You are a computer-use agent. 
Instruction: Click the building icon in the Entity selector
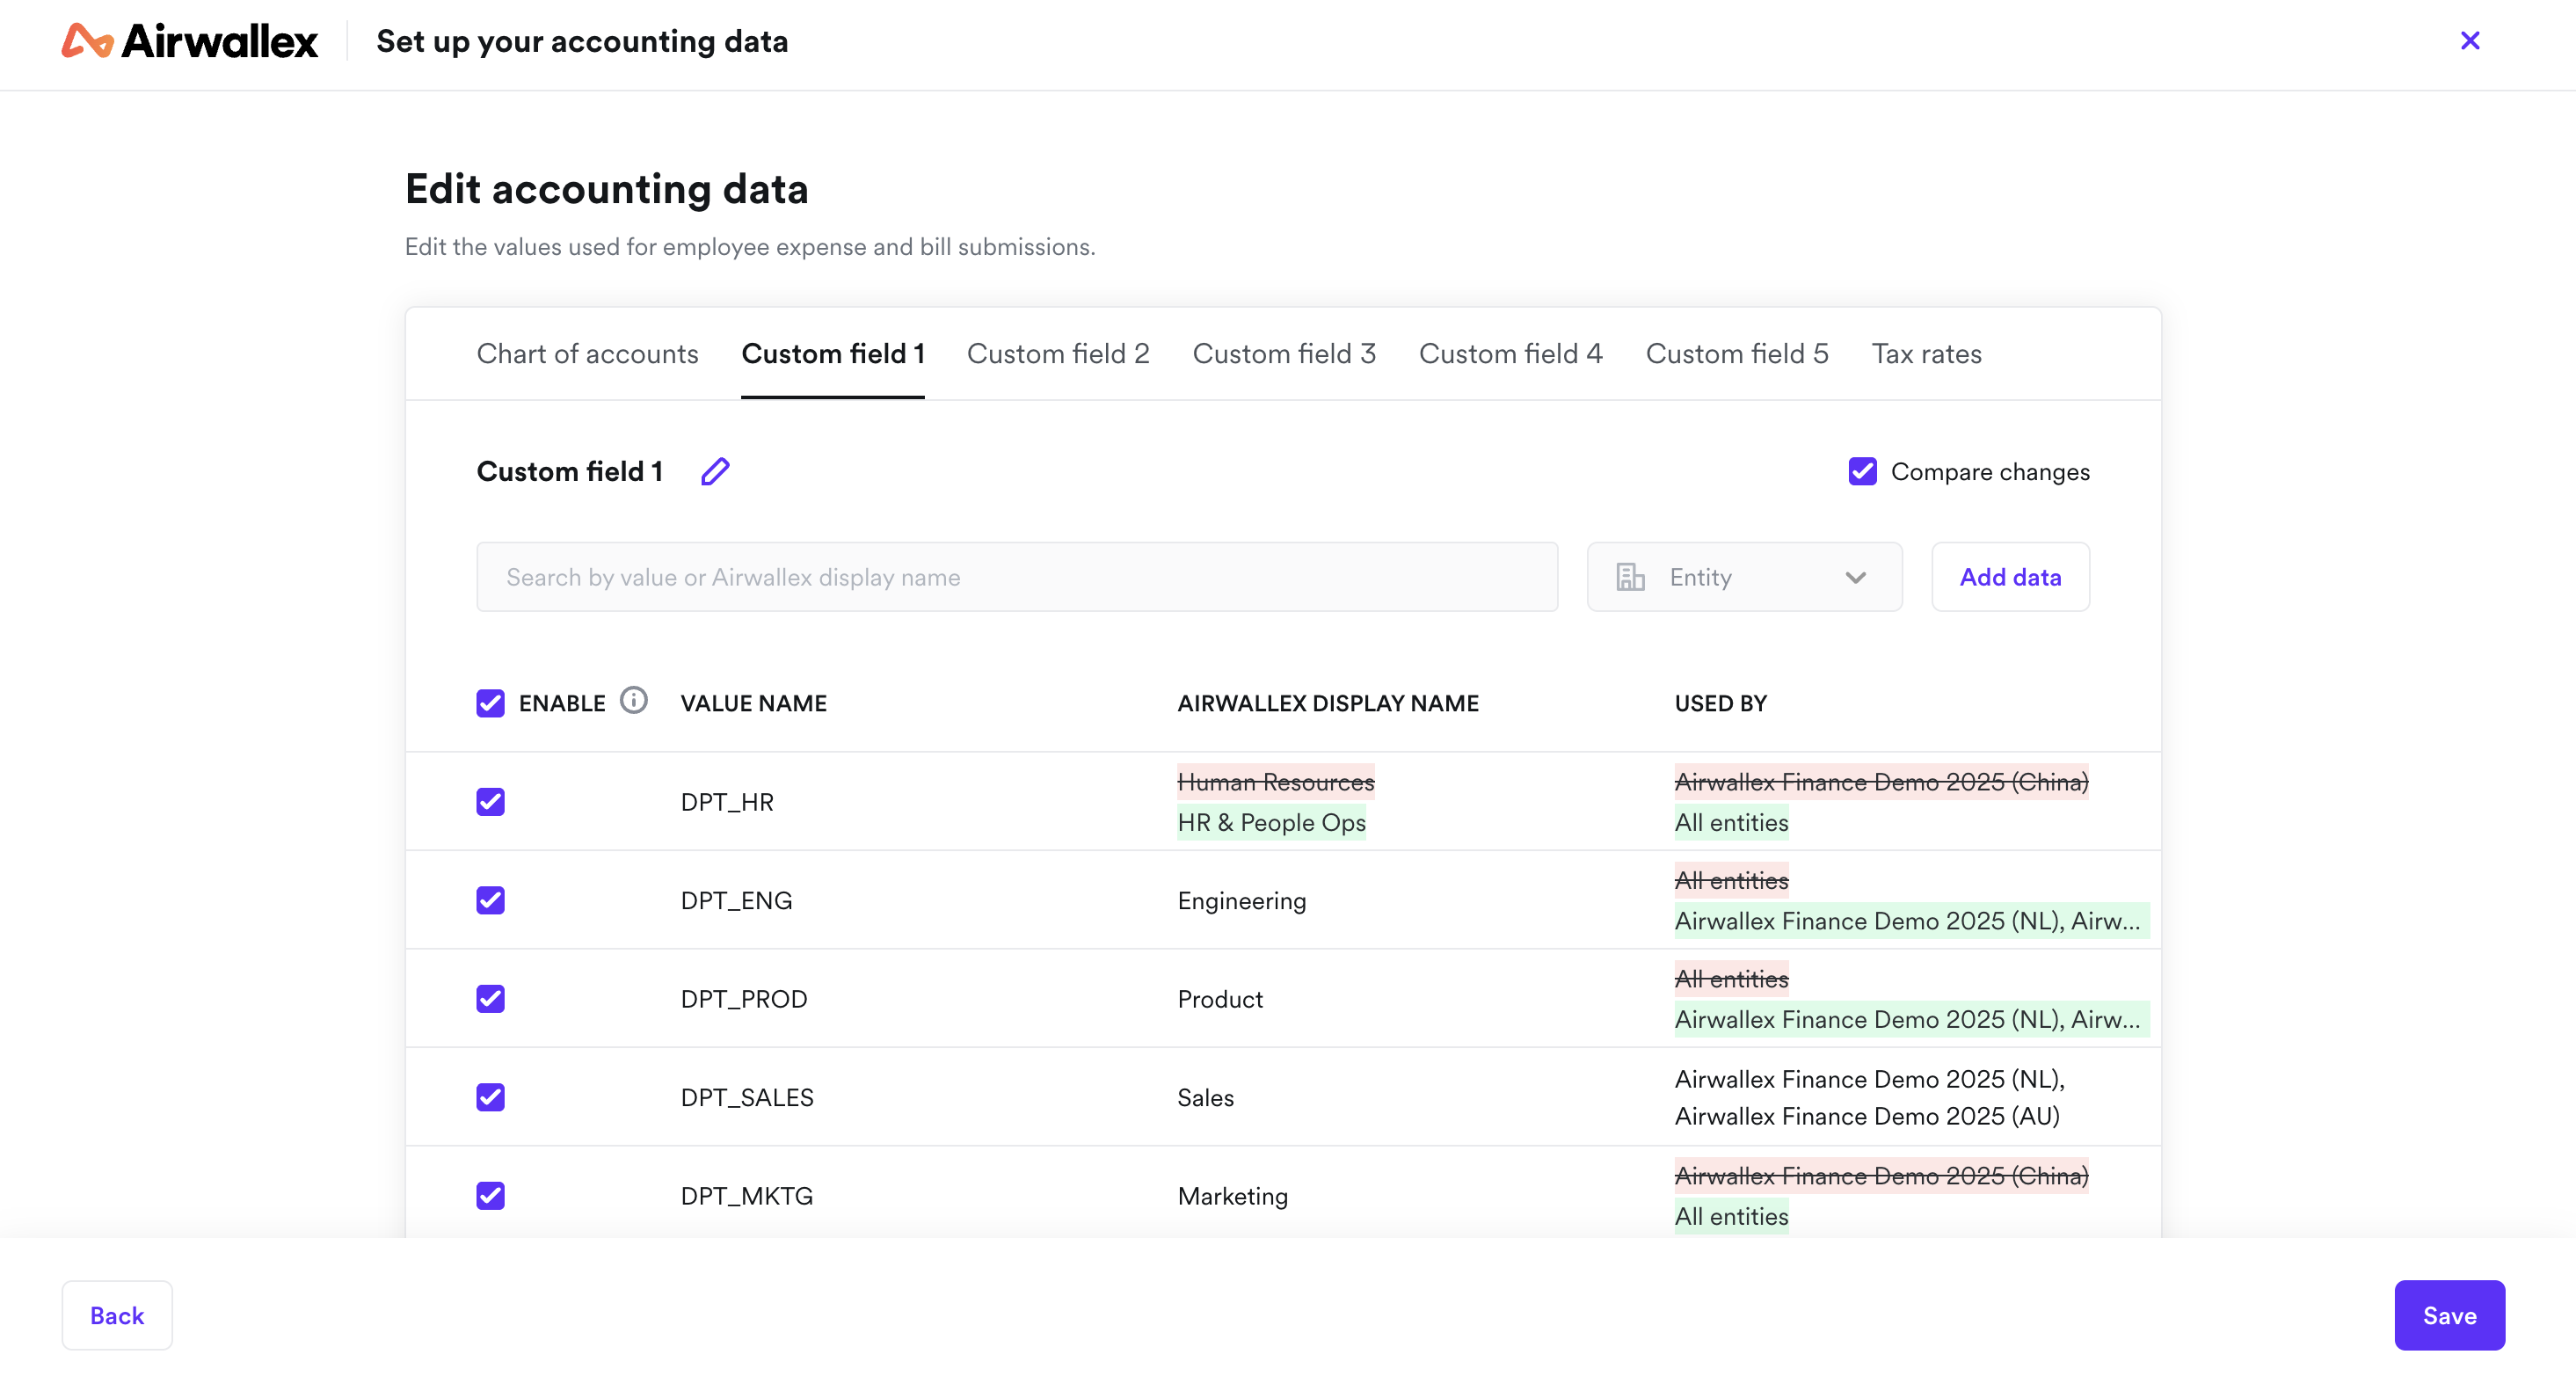(1631, 577)
